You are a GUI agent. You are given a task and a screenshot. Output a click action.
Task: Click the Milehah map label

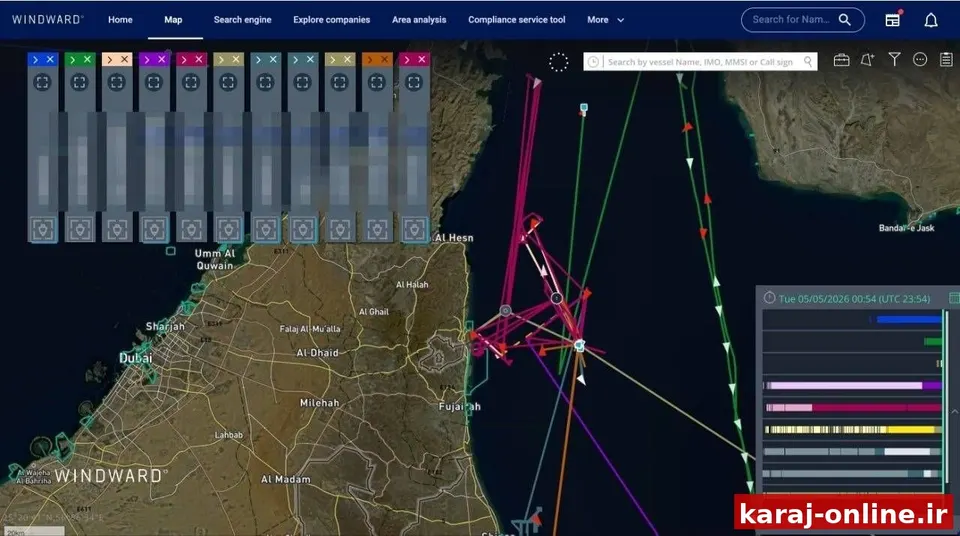(320, 402)
